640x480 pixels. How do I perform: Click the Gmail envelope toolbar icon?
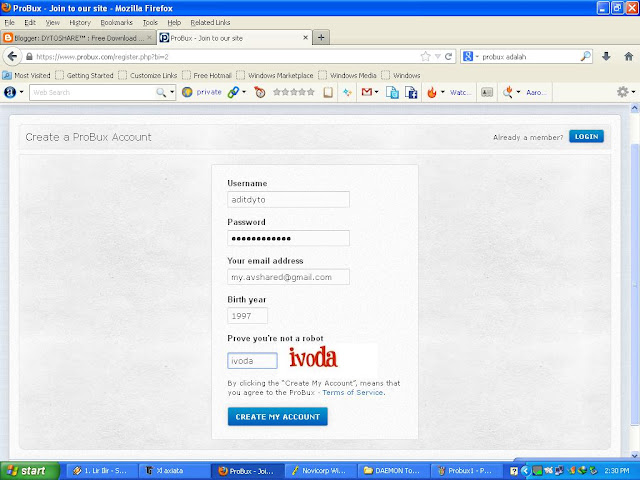(x=367, y=92)
